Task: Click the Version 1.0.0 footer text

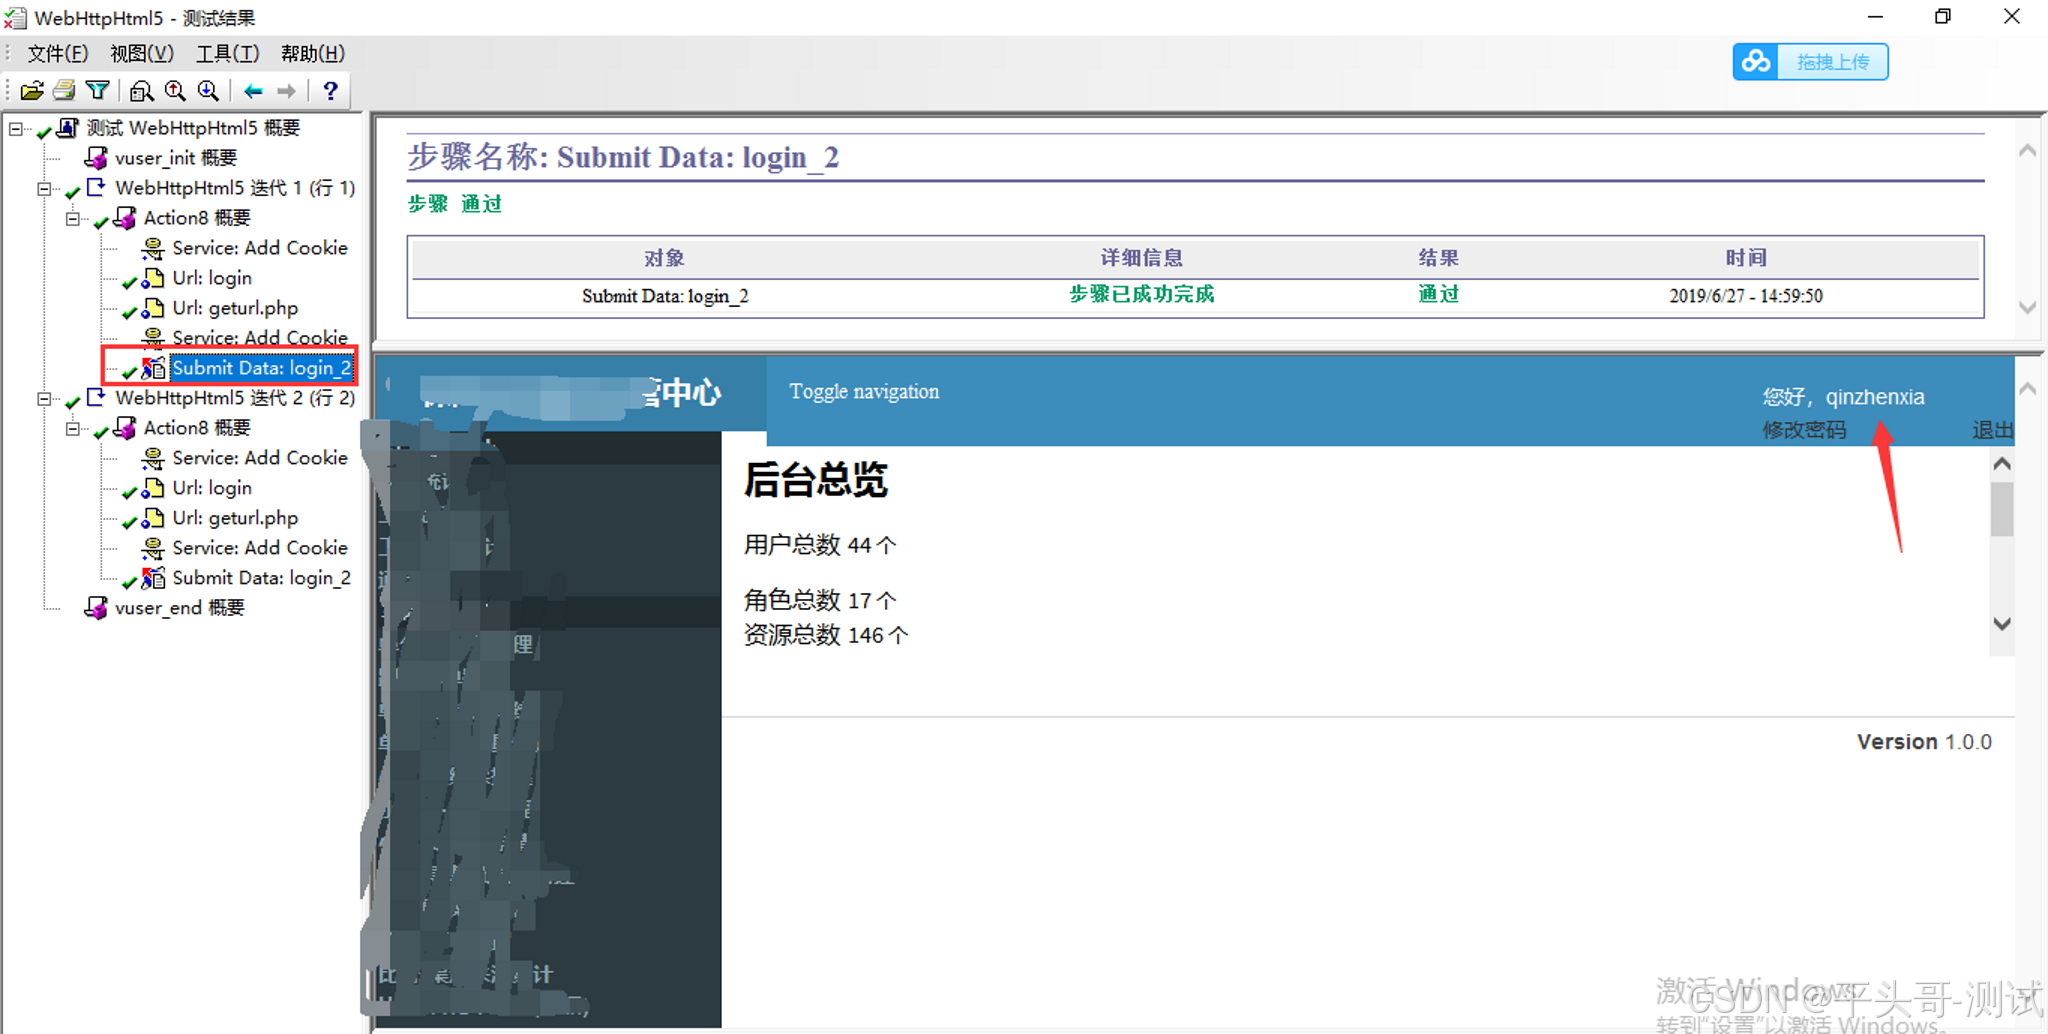Action: (1924, 742)
